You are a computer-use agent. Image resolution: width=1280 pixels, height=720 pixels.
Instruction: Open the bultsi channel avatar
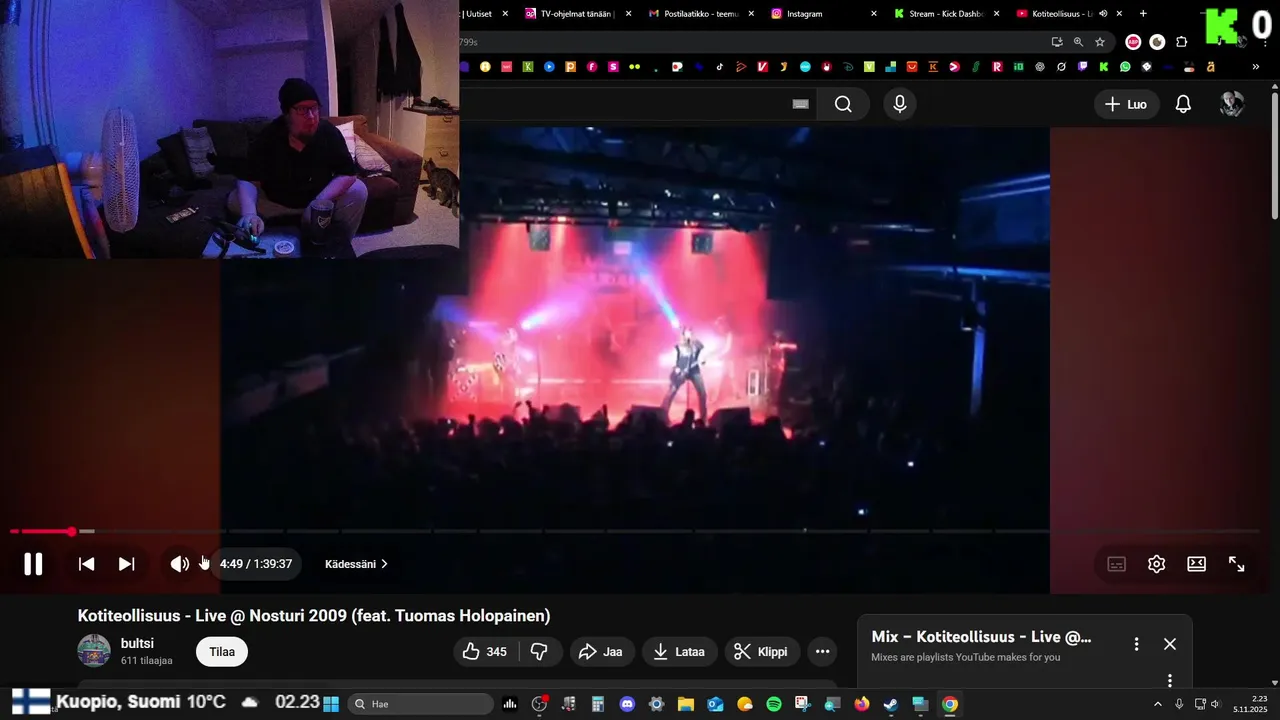point(94,651)
